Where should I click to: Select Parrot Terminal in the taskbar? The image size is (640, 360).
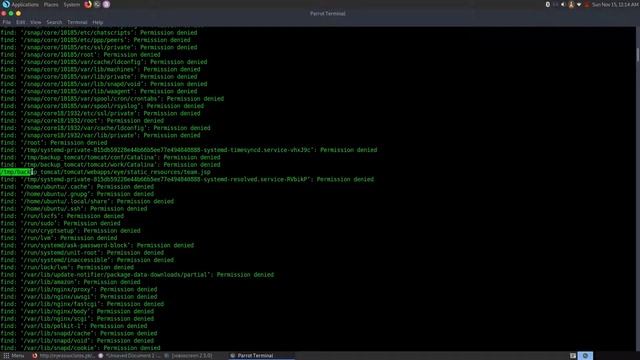(x=261, y=356)
